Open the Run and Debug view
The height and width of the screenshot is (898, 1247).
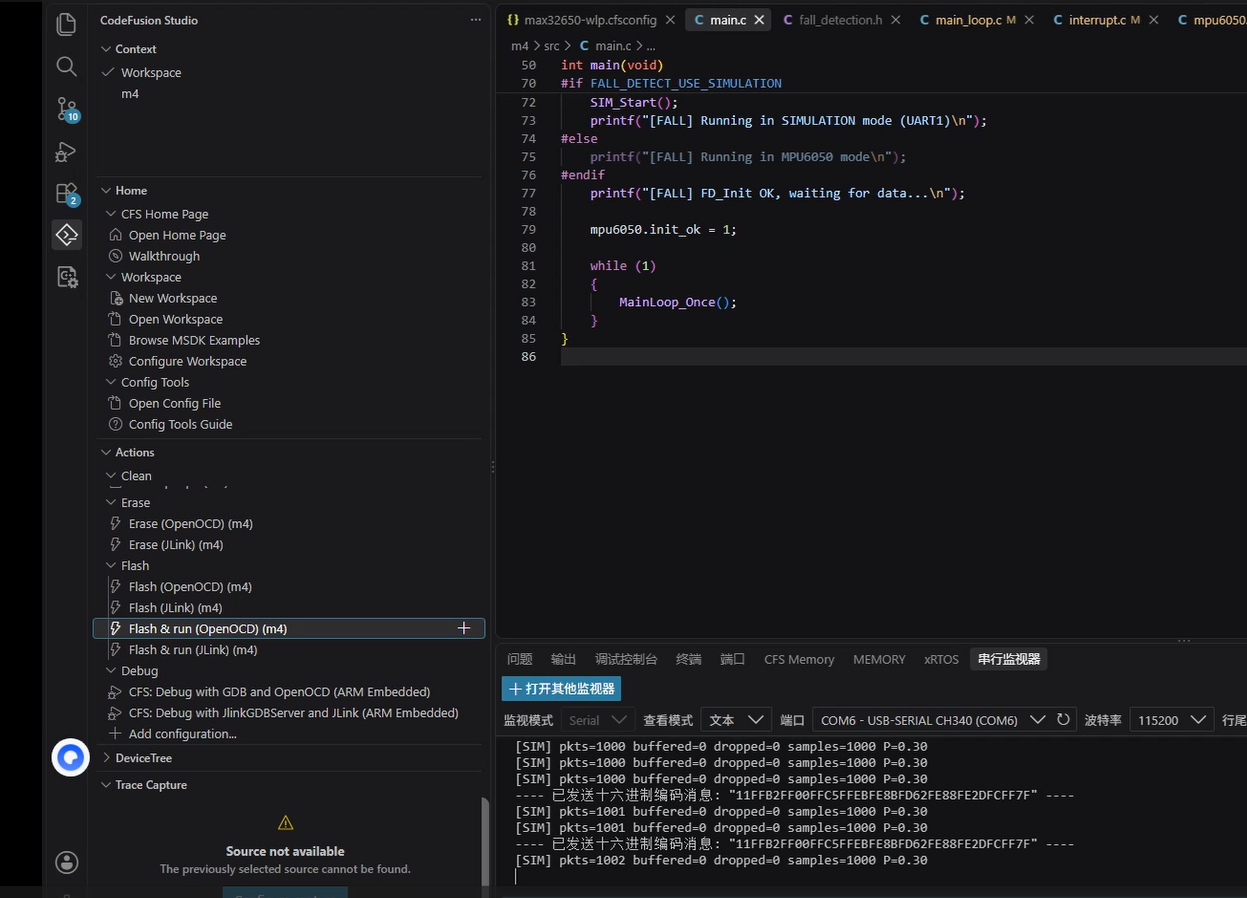66,151
